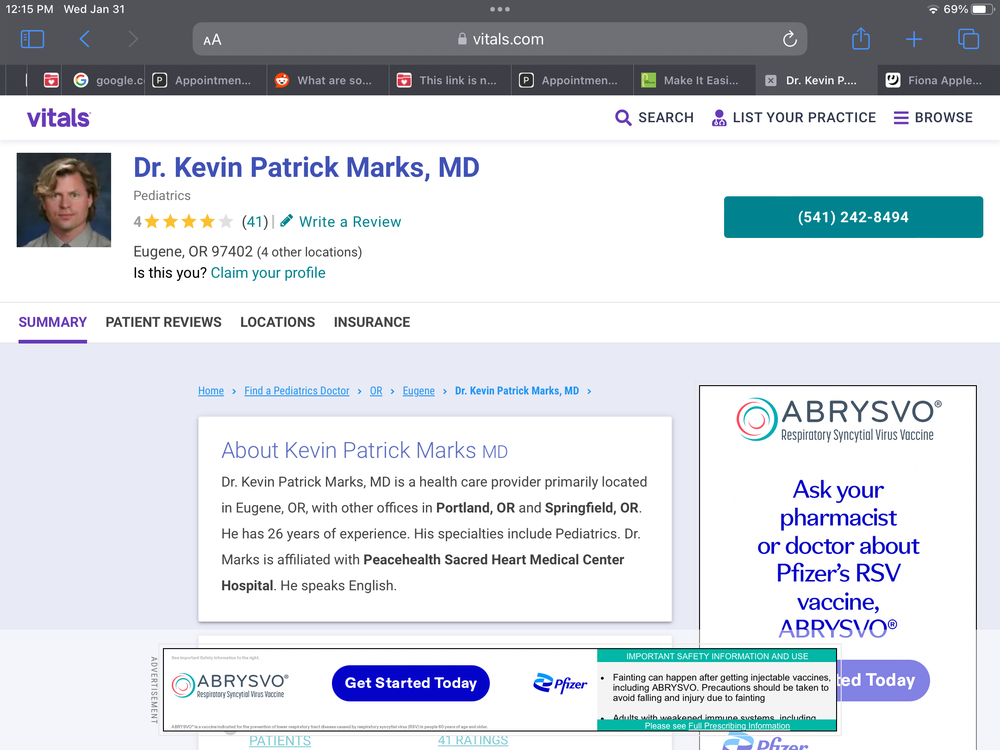1000x750 pixels.
Task: Tap the three-dot multitasking menu
Action: pyautogui.click(x=500, y=9)
